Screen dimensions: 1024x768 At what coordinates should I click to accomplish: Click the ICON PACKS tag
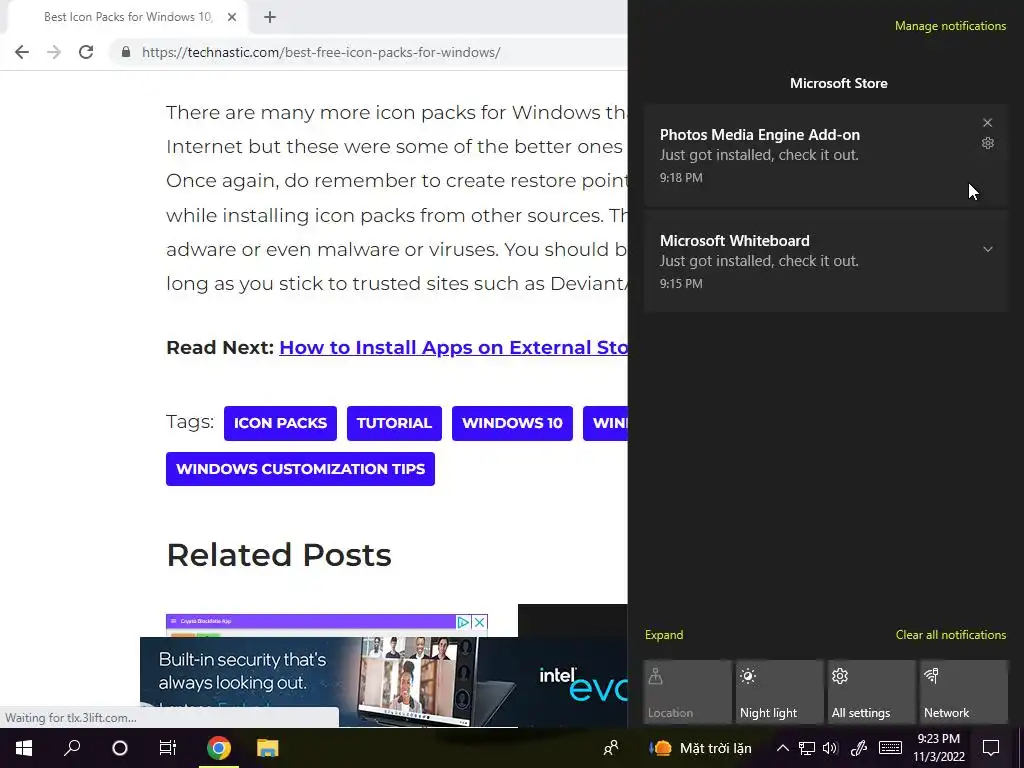280,423
